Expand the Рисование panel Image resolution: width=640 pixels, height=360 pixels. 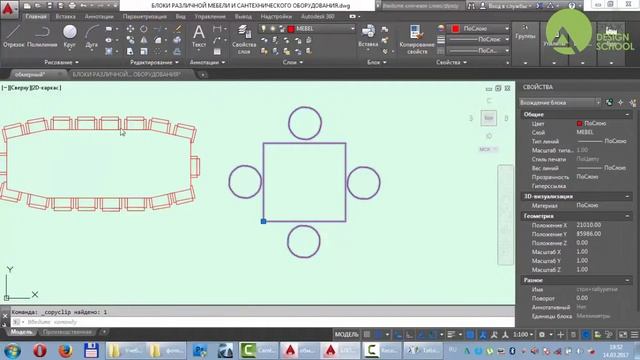coord(61,62)
